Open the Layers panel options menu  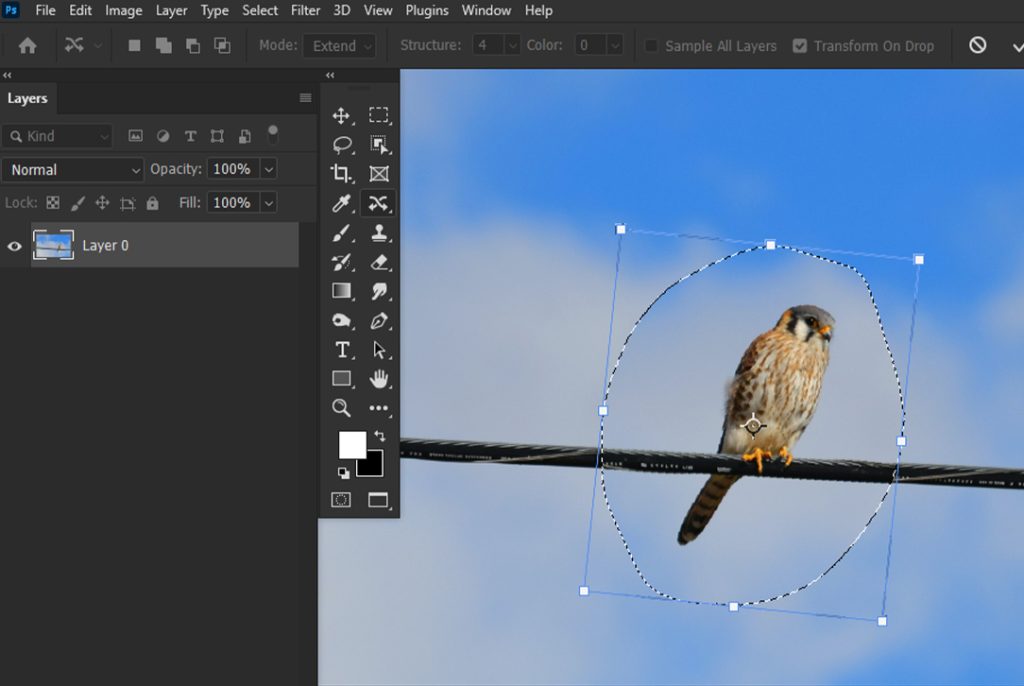coord(305,98)
